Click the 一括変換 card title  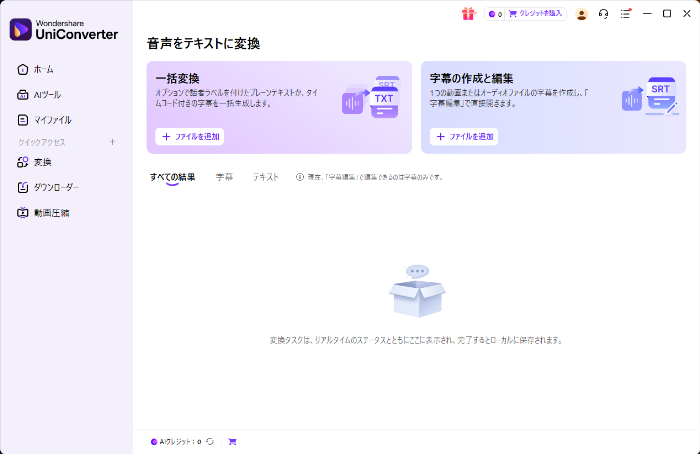tap(177, 79)
